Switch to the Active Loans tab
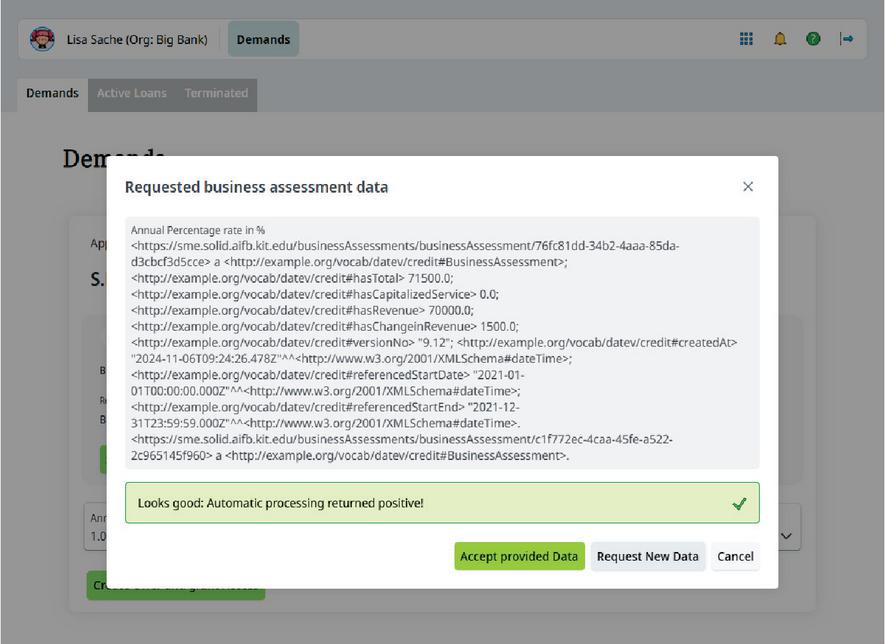The height and width of the screenshot is (644, 885). (131, 93)
